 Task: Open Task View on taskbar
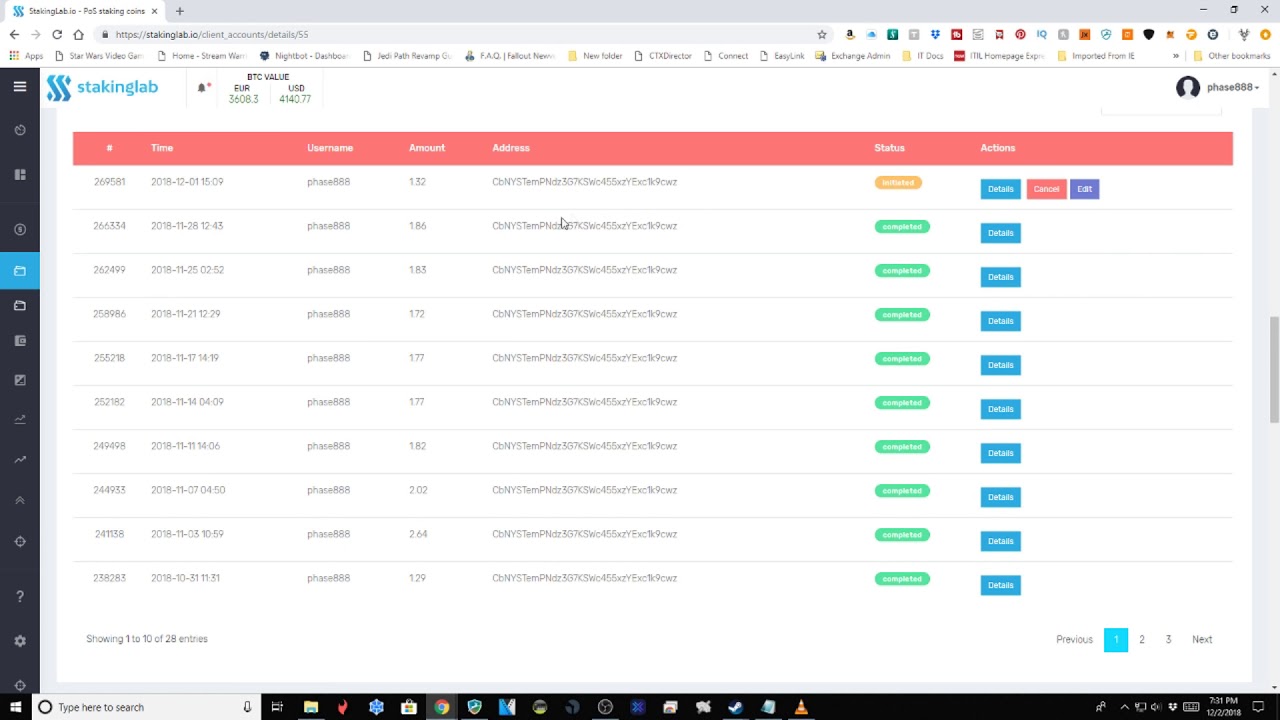coord(277,707)
